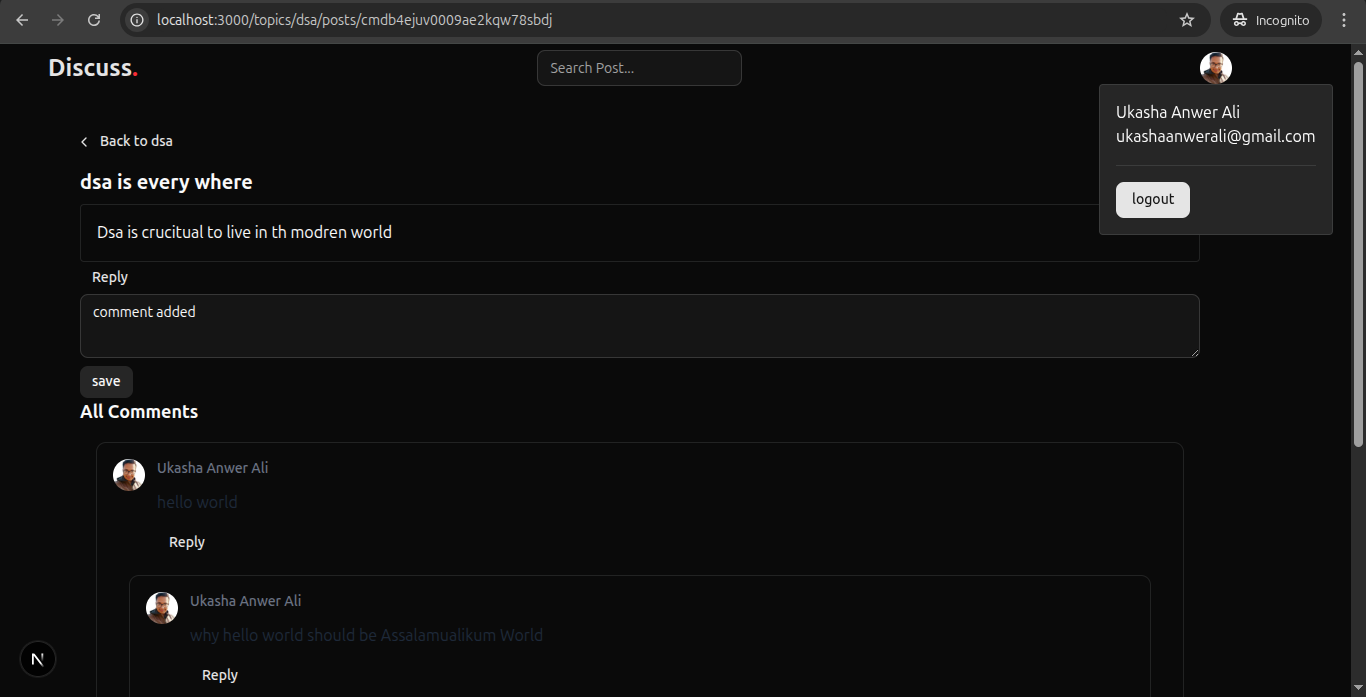Focus the comment textarea with comment added
This screenshot has width=1366, height=697.
640,326
